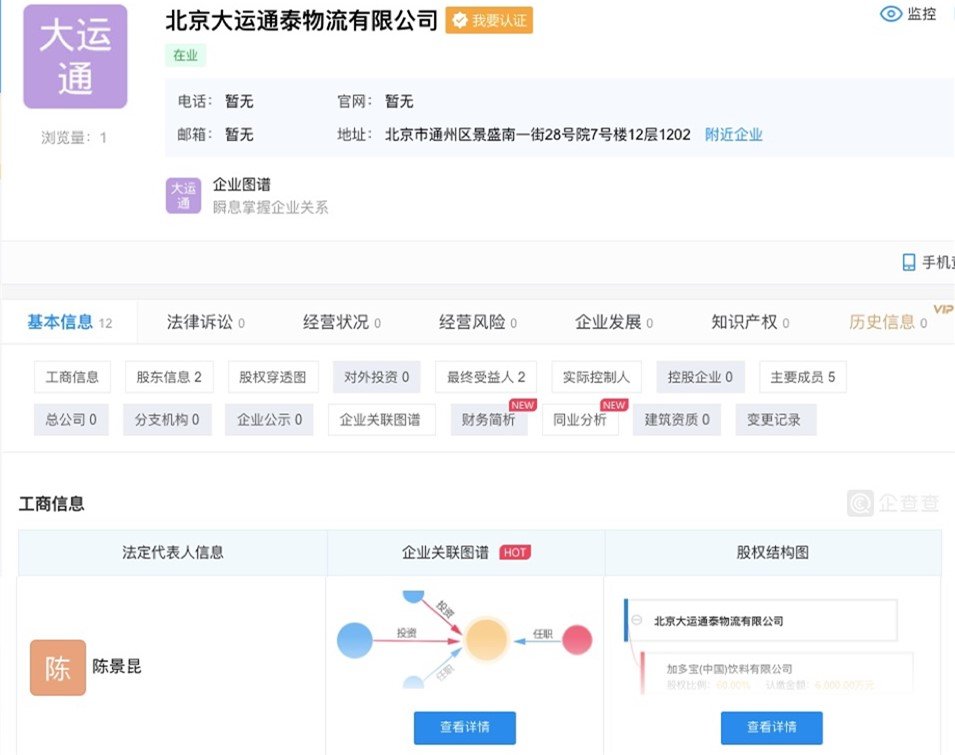Jump to 主要成员 5 section
The width and height of the screenshot is (955, 755).
[x=803, y=377]
